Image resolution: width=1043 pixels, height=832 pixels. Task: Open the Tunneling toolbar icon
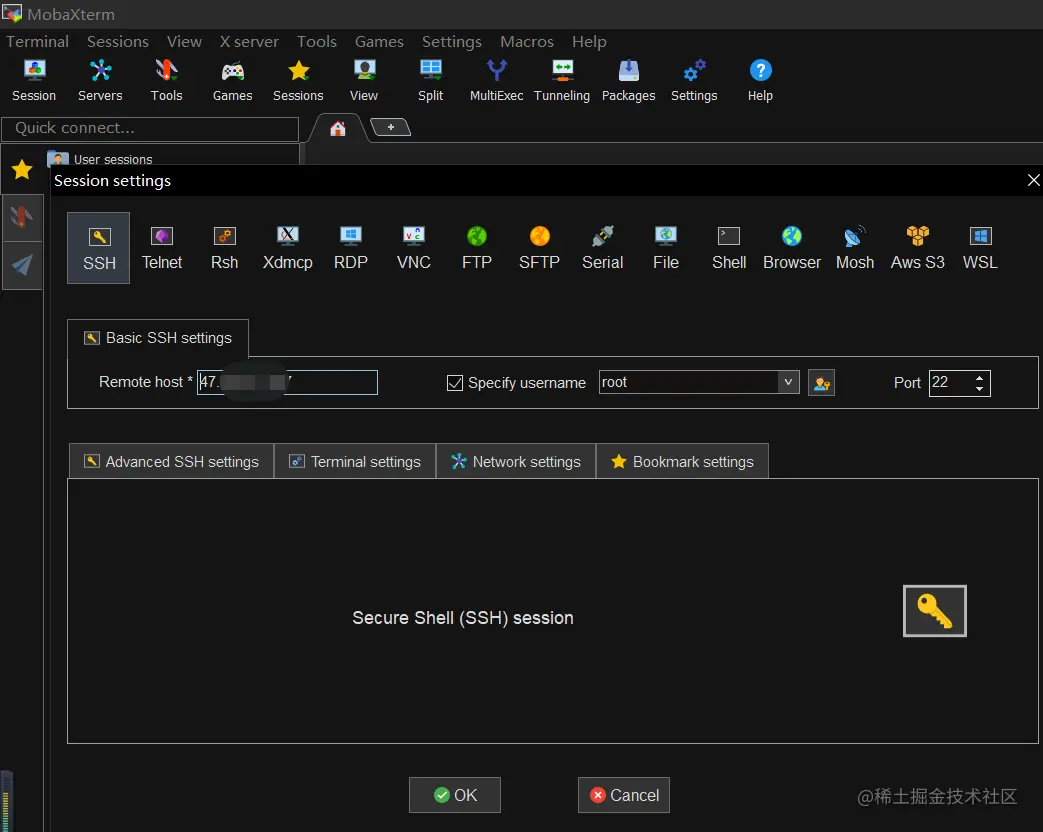pos(562,80)
